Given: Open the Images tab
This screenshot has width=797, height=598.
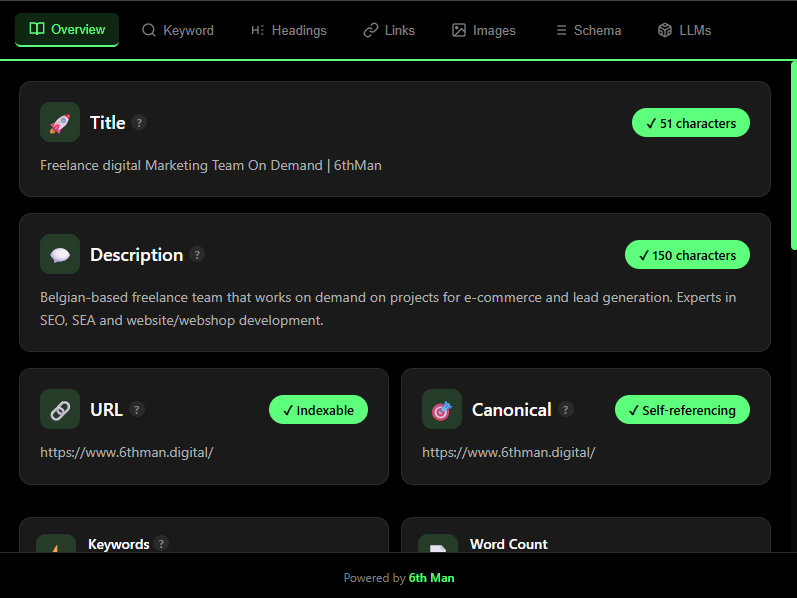Looking at the screenshot, I should 484,30.
